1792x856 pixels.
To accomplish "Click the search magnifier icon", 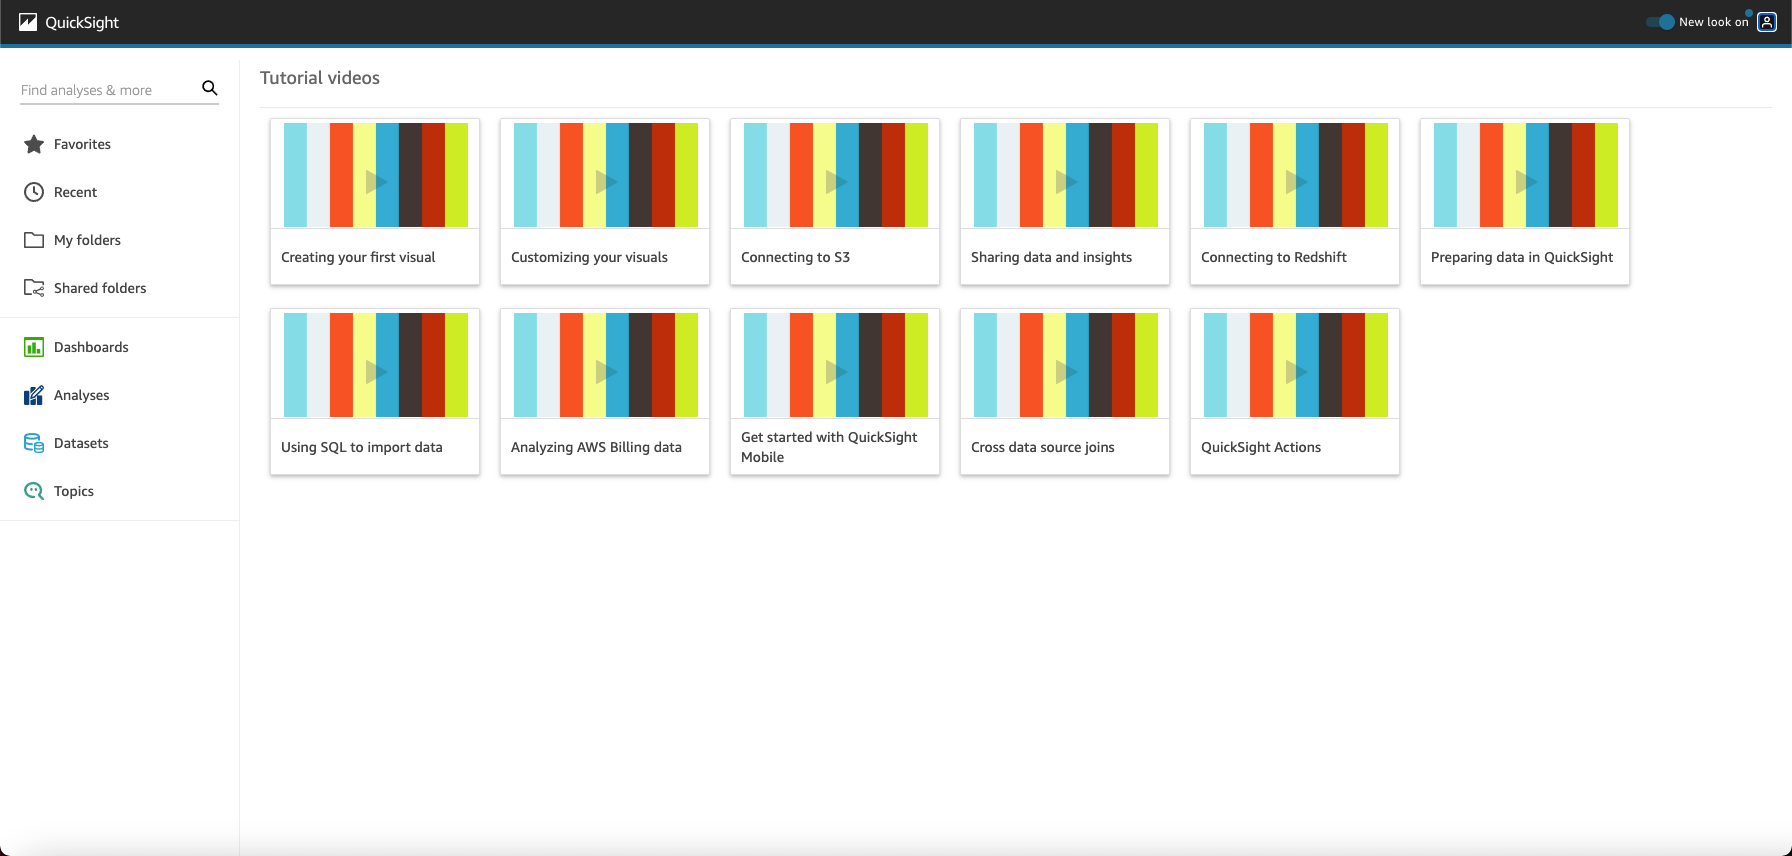I will [210, 88].
